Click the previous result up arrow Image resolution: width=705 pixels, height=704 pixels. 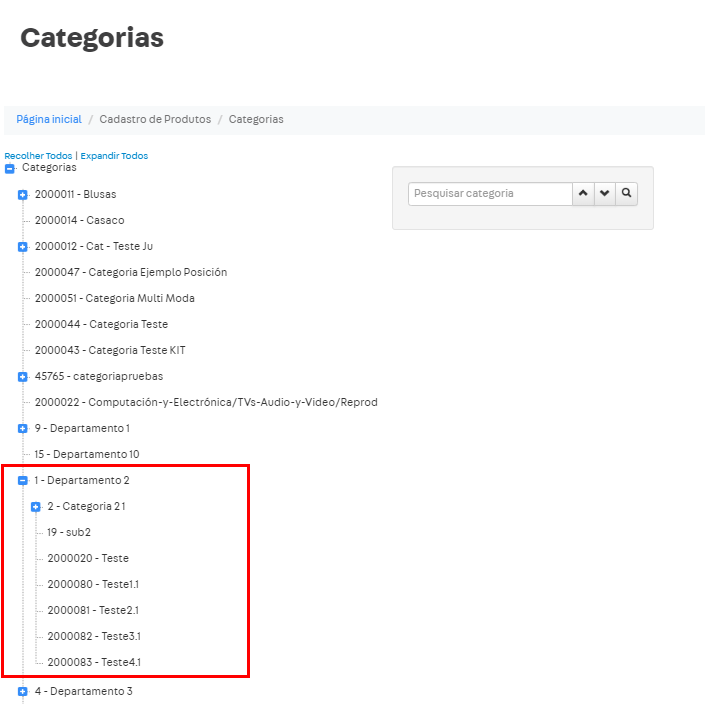click(x=583, y=193)
